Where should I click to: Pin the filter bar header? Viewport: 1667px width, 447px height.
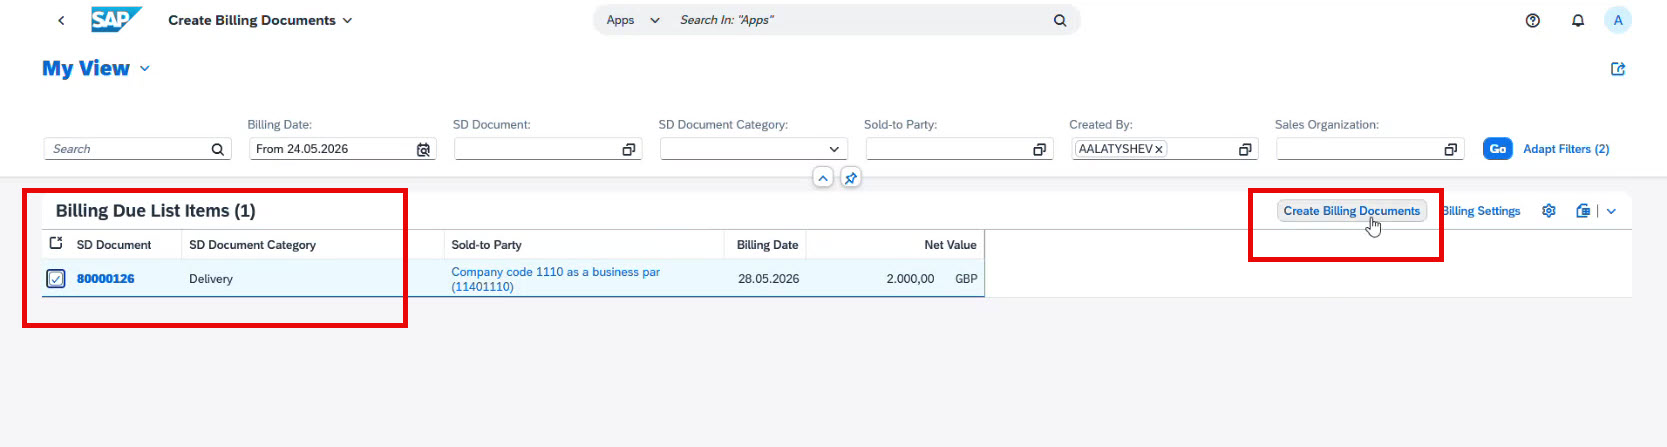click(851, 178)
